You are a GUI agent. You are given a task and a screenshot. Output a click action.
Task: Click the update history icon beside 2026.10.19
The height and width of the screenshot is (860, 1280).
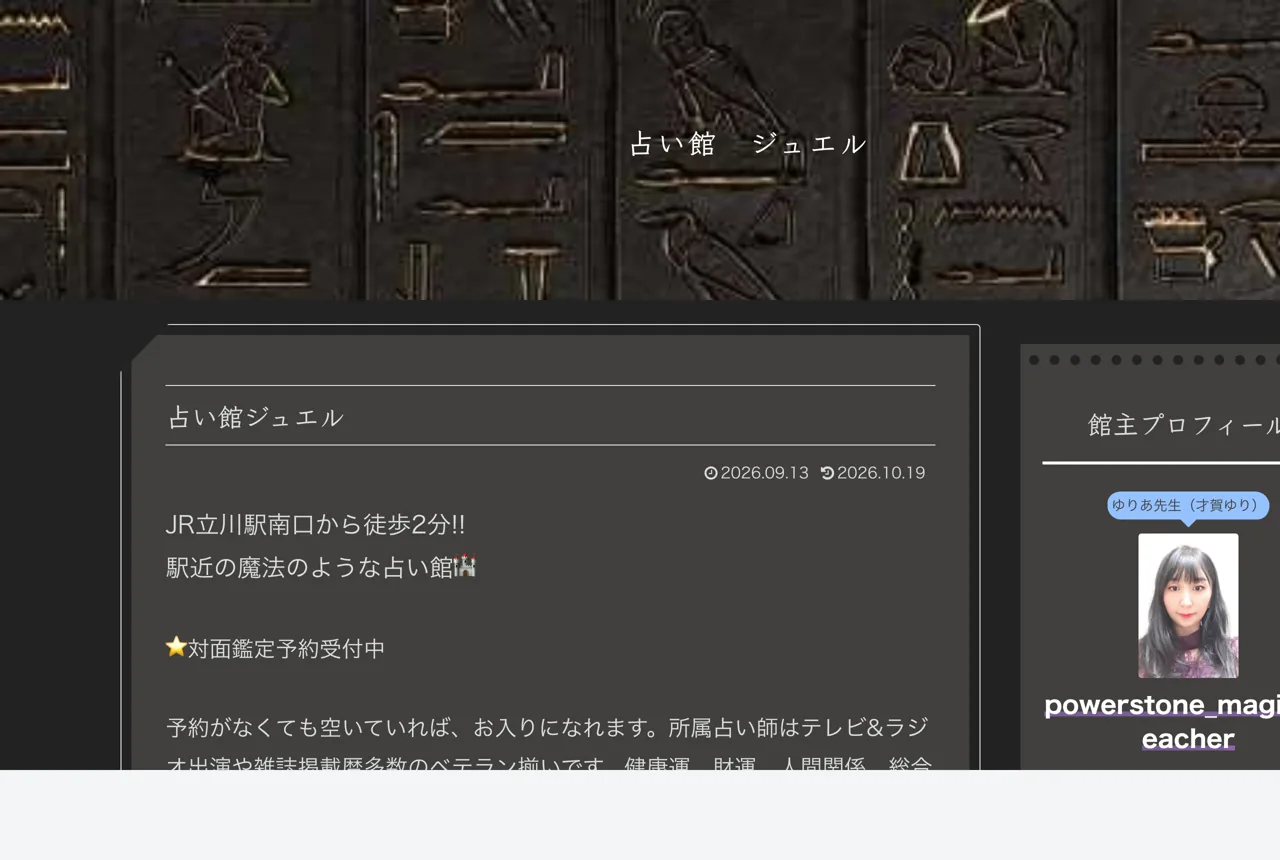point(827,473)
